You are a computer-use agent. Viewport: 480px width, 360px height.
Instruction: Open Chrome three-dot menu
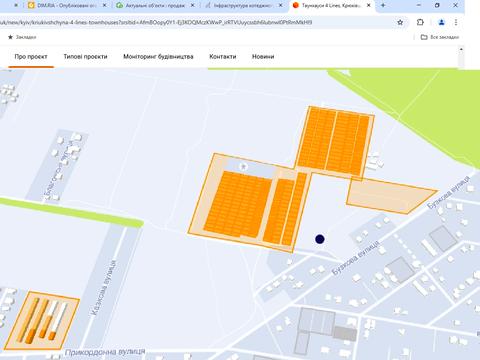(x=456, y=22)
